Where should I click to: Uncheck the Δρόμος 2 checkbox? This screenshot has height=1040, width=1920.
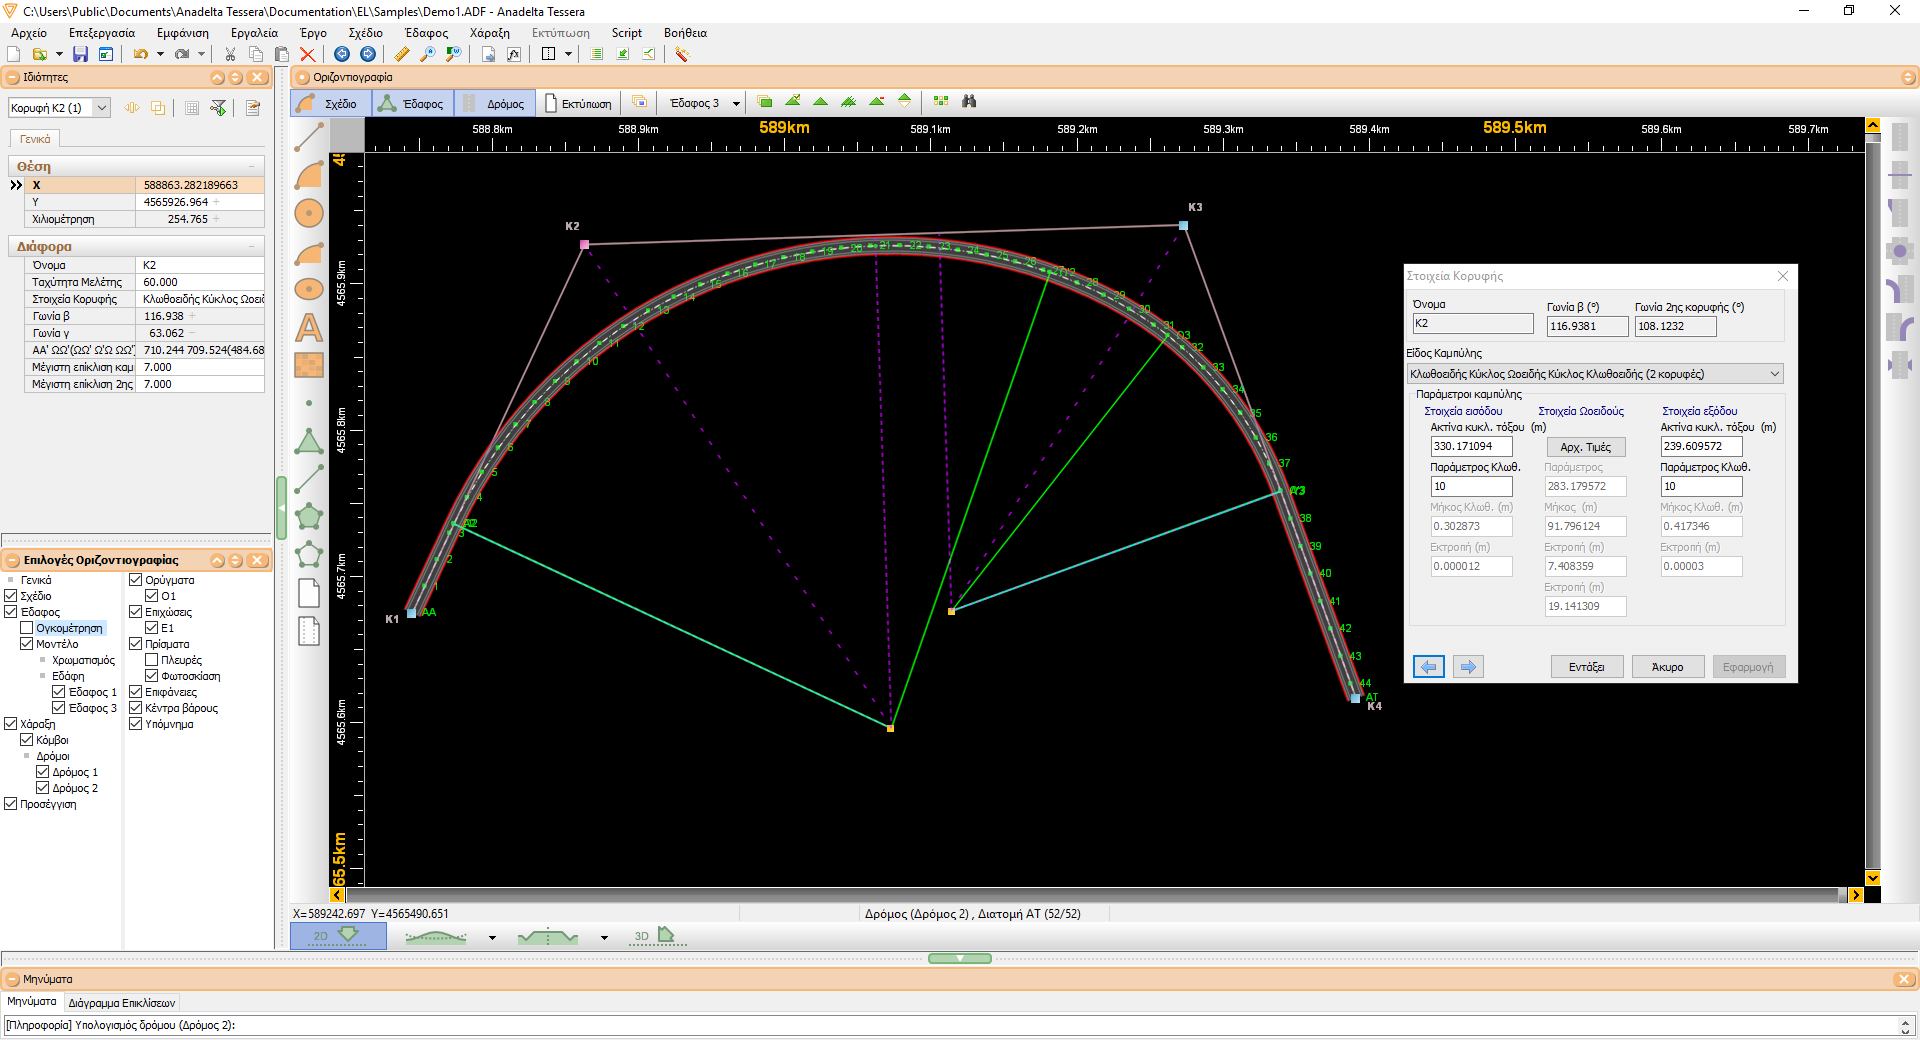point(43,788)
